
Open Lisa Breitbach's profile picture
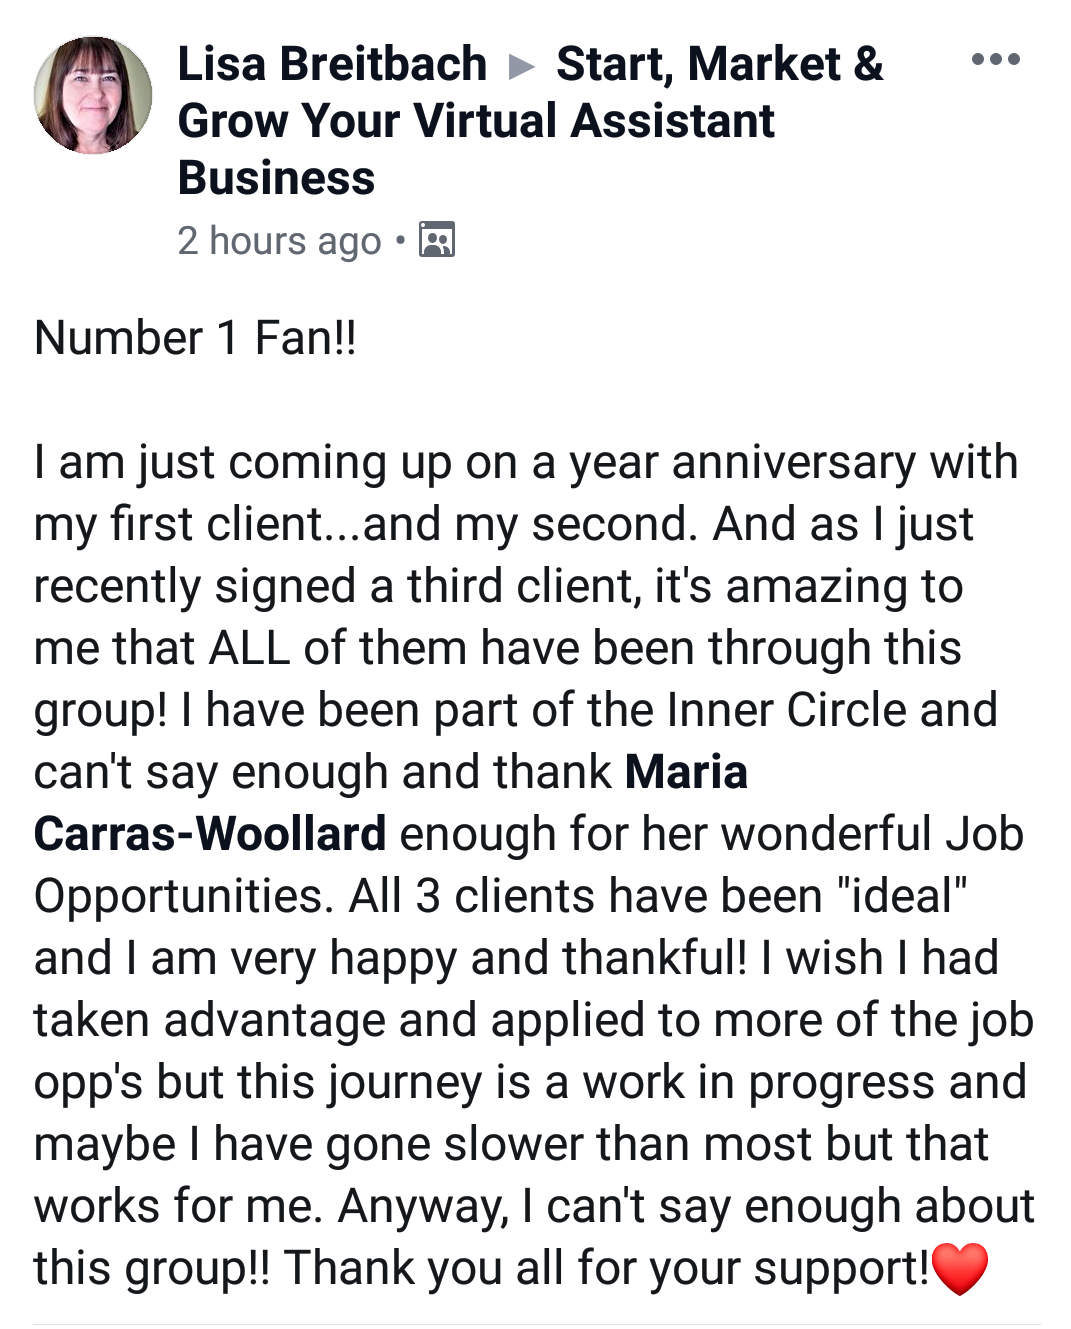pyautogui.click(x=93, y=96)
